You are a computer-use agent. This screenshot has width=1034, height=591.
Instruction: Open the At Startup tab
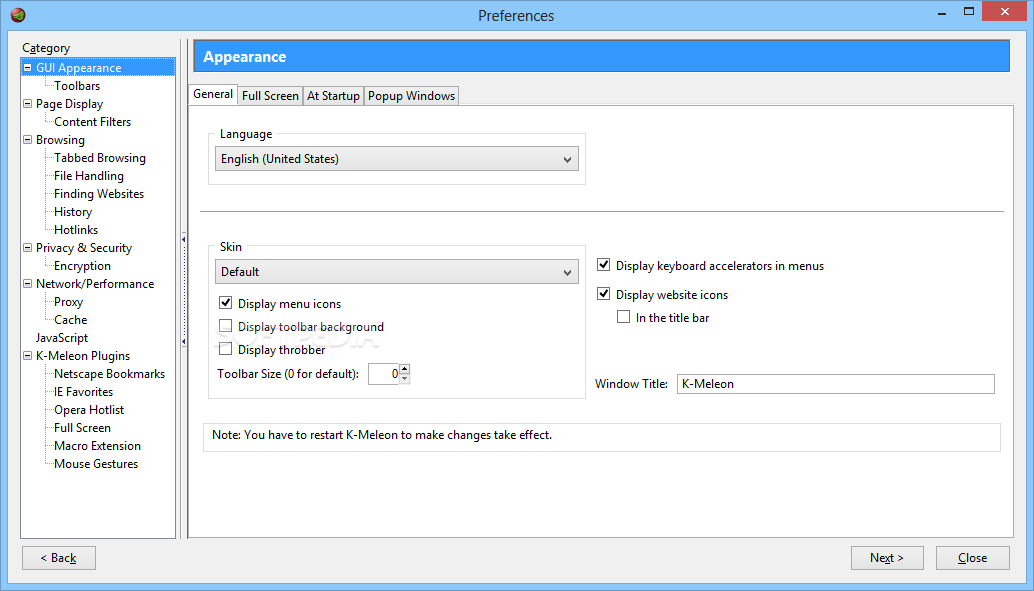[x=333, y=96]
